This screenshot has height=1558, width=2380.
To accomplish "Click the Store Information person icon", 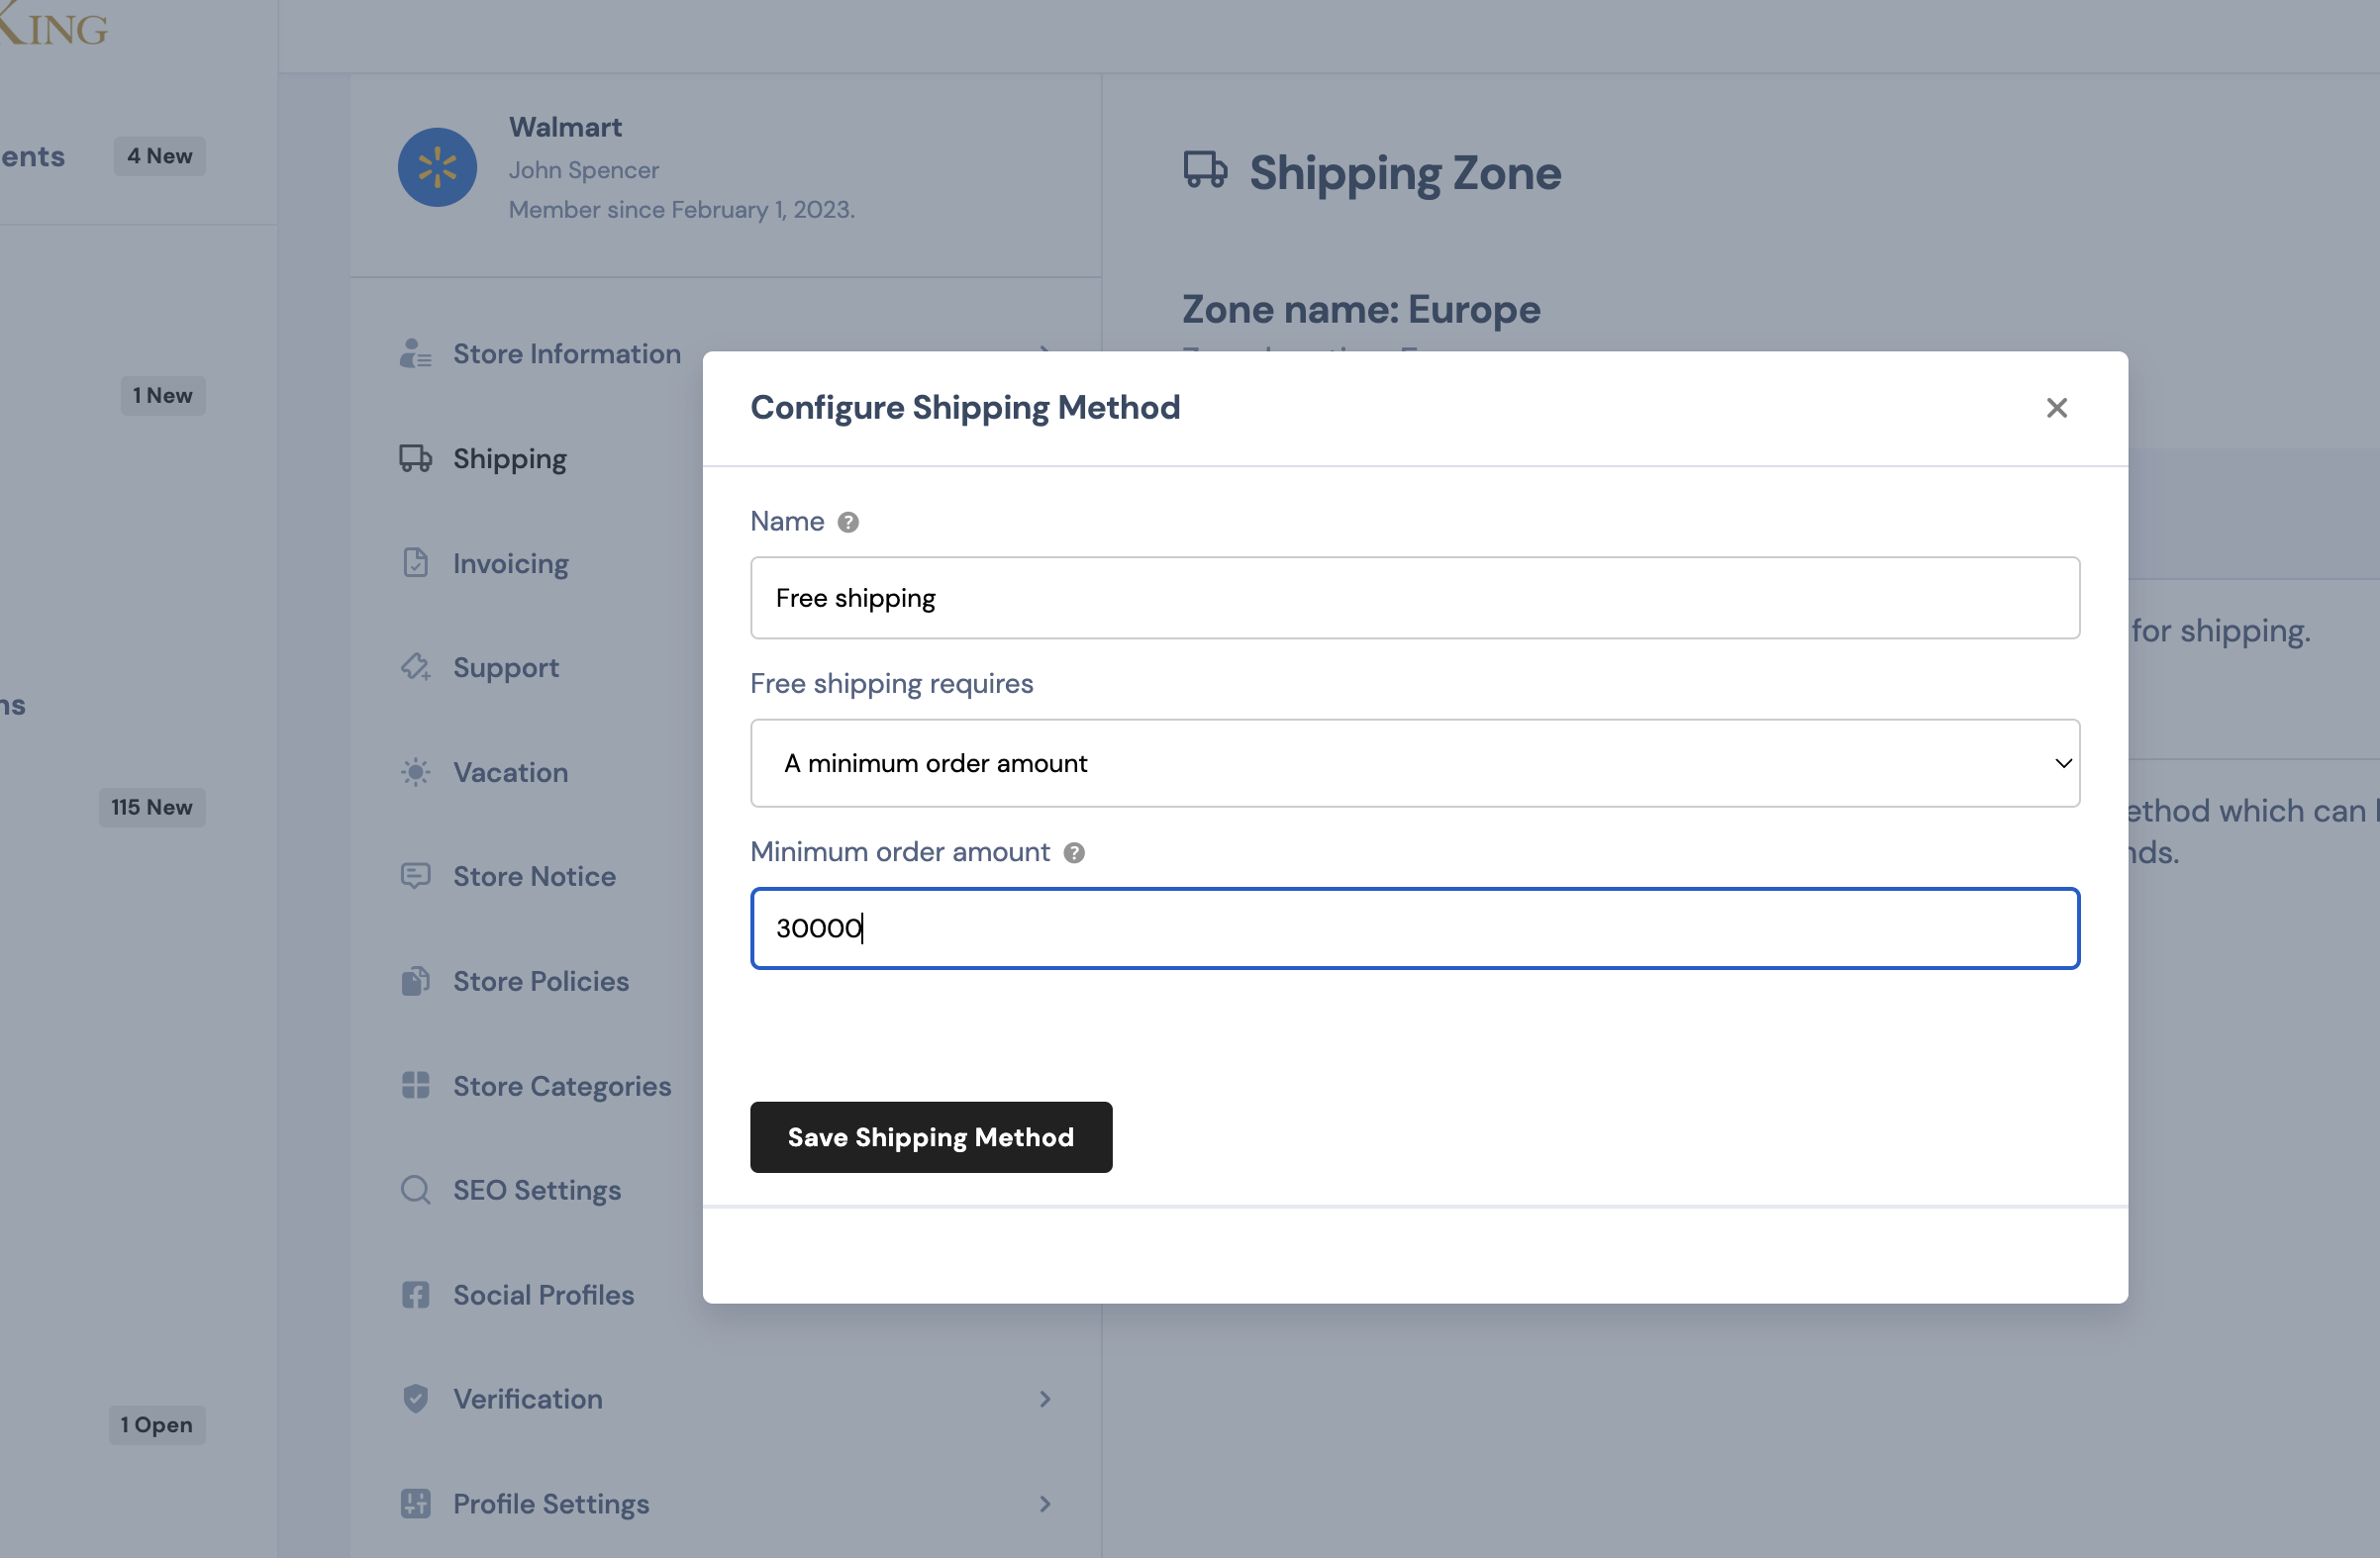I will point(415,354).
